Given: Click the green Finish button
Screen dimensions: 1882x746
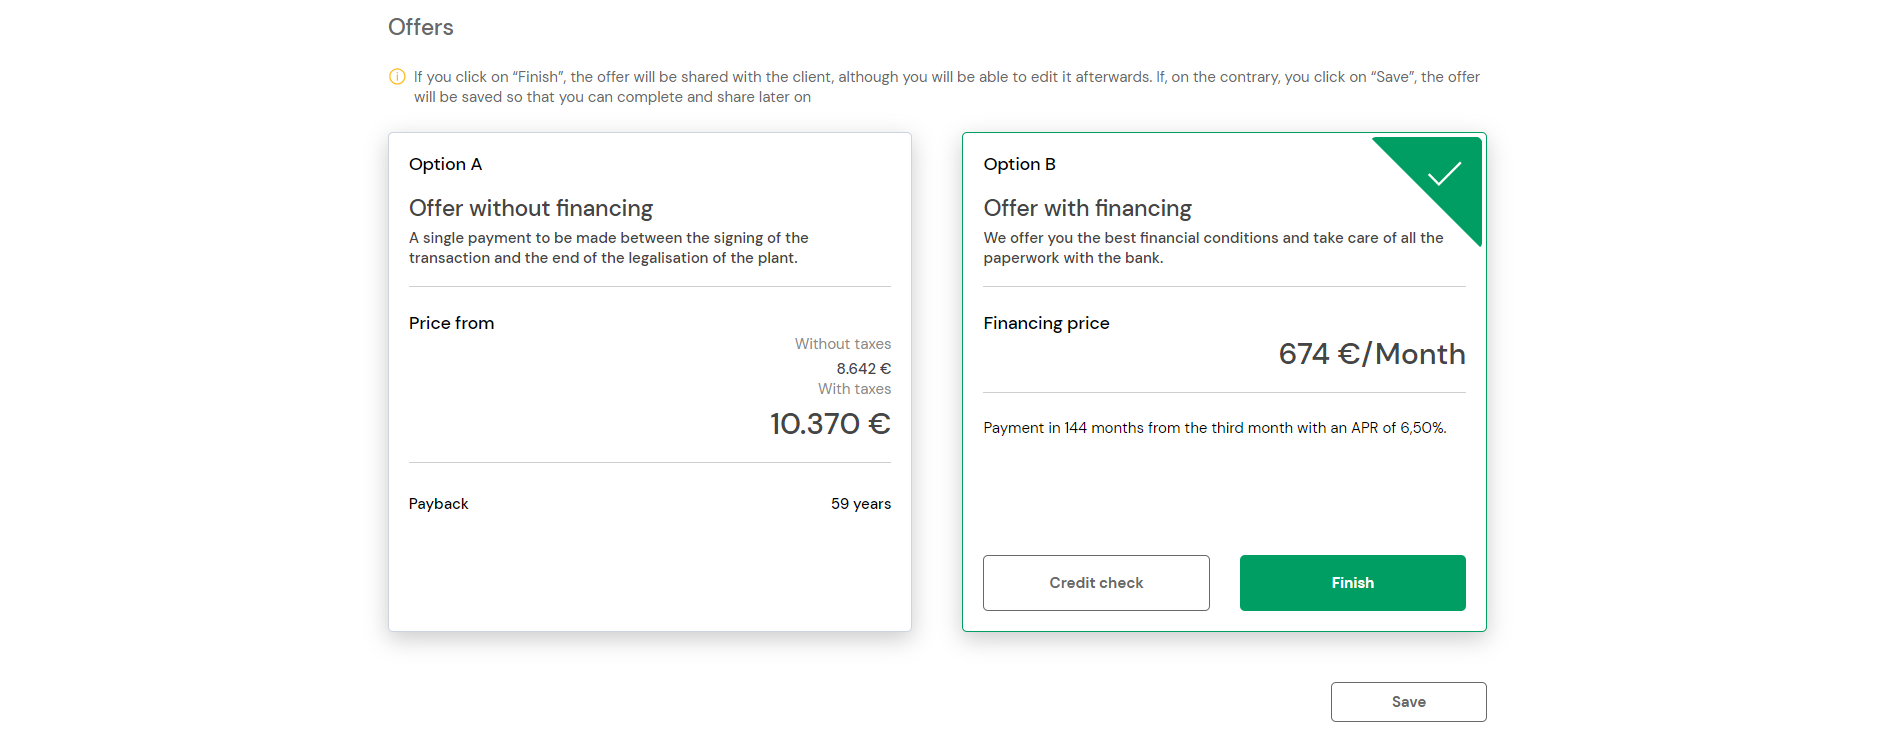Looking at the screenshot, I should pyautogui.click(x=1353, y=583).
